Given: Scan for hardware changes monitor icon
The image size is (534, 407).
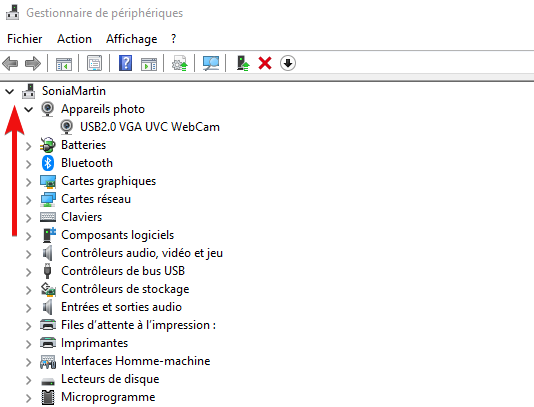Looking at the screenshot, I should pos(211,63).
